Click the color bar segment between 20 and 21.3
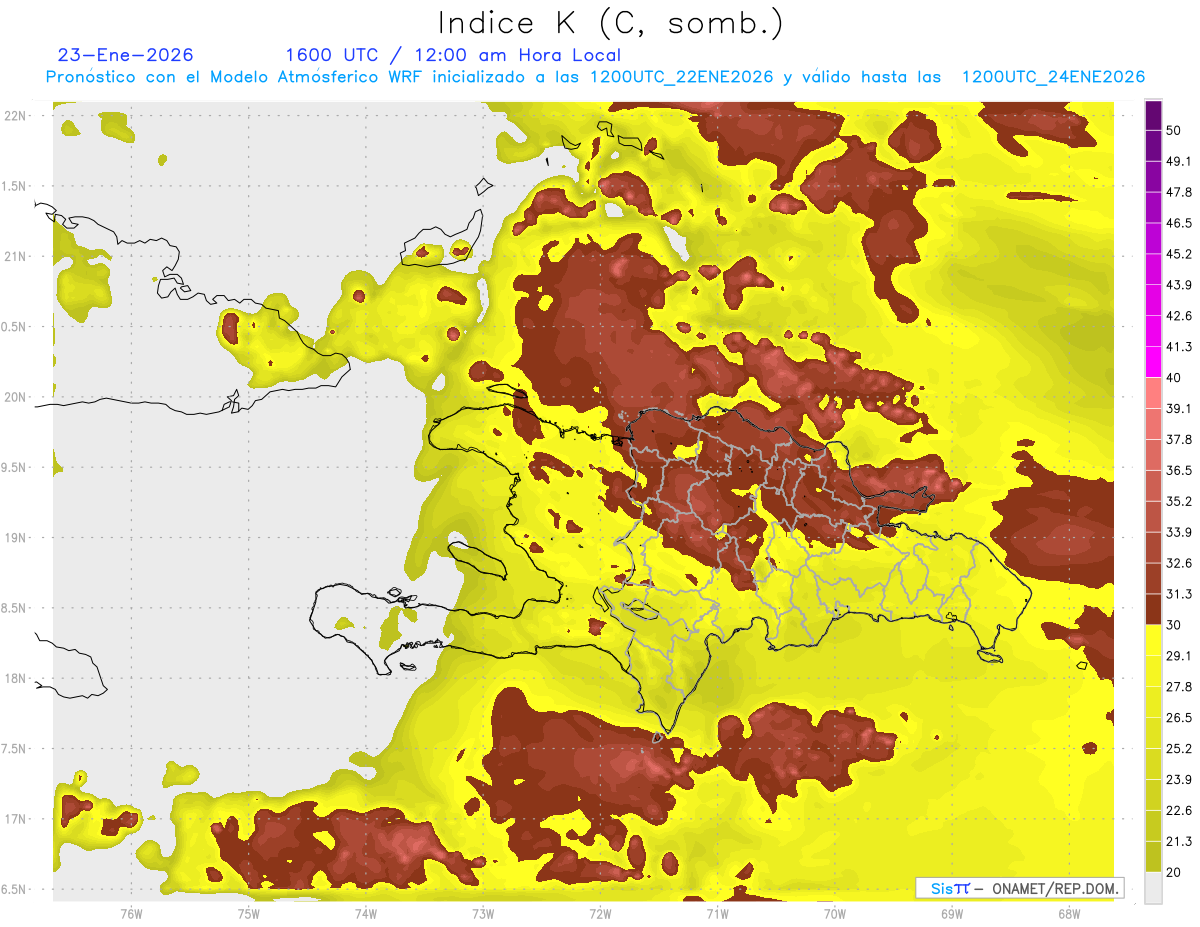The width and height of the screenshot is (1200, 927). coord(1153,857)
